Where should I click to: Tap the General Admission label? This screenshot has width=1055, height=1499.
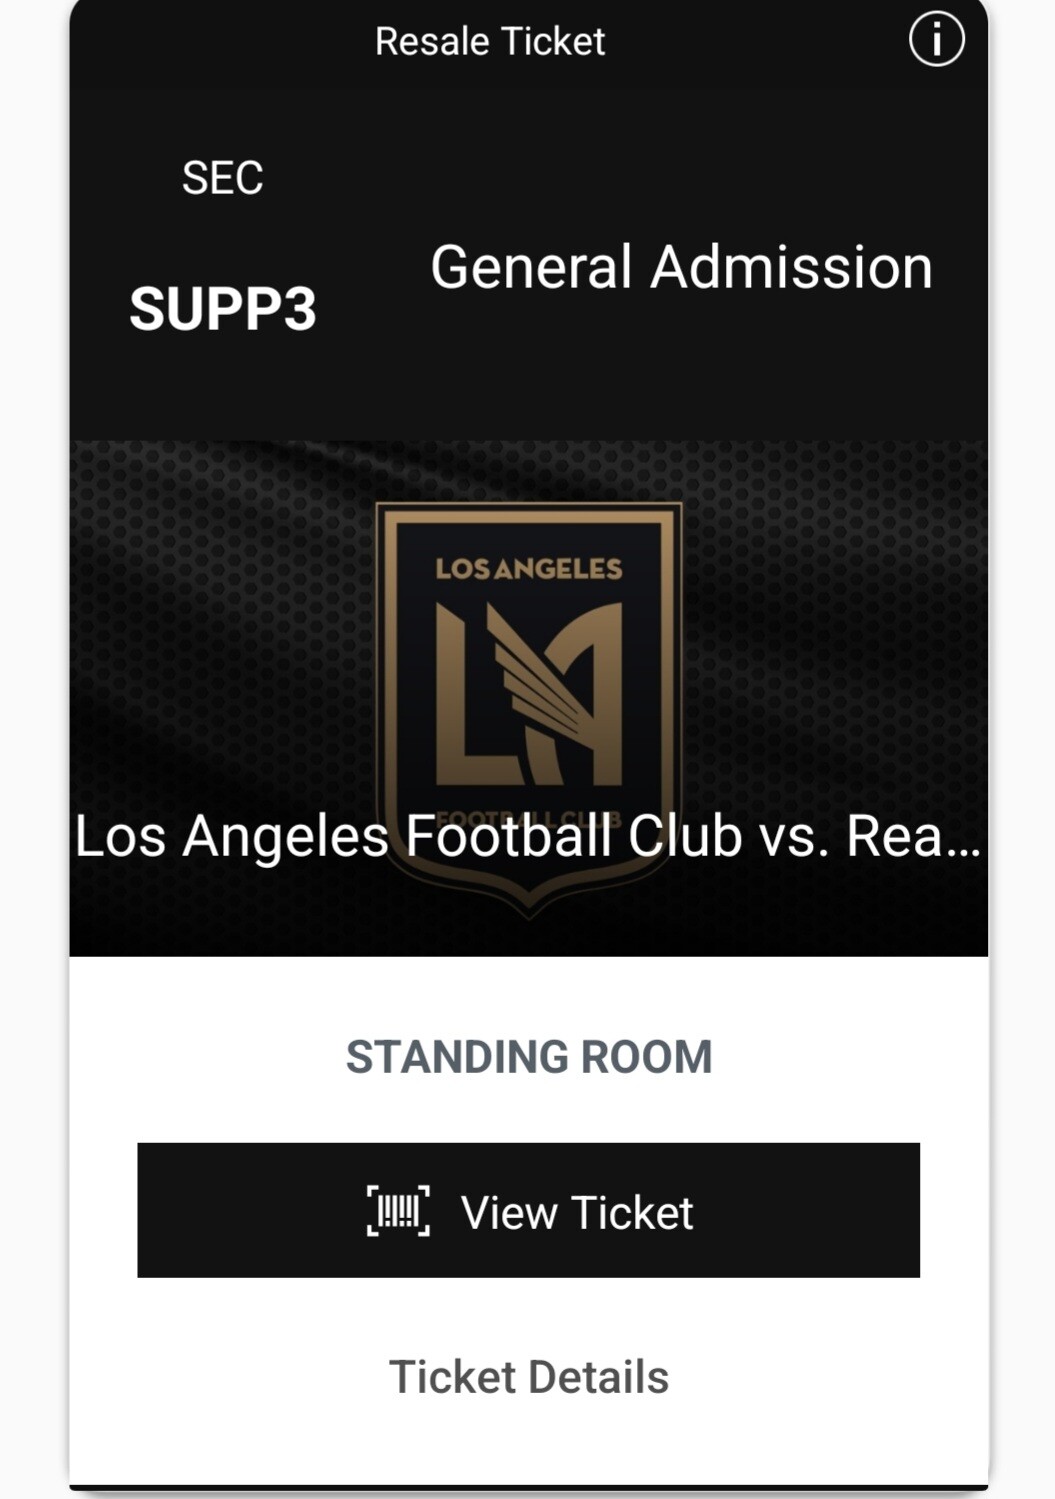pyautogui.click(x=682, y=268)
